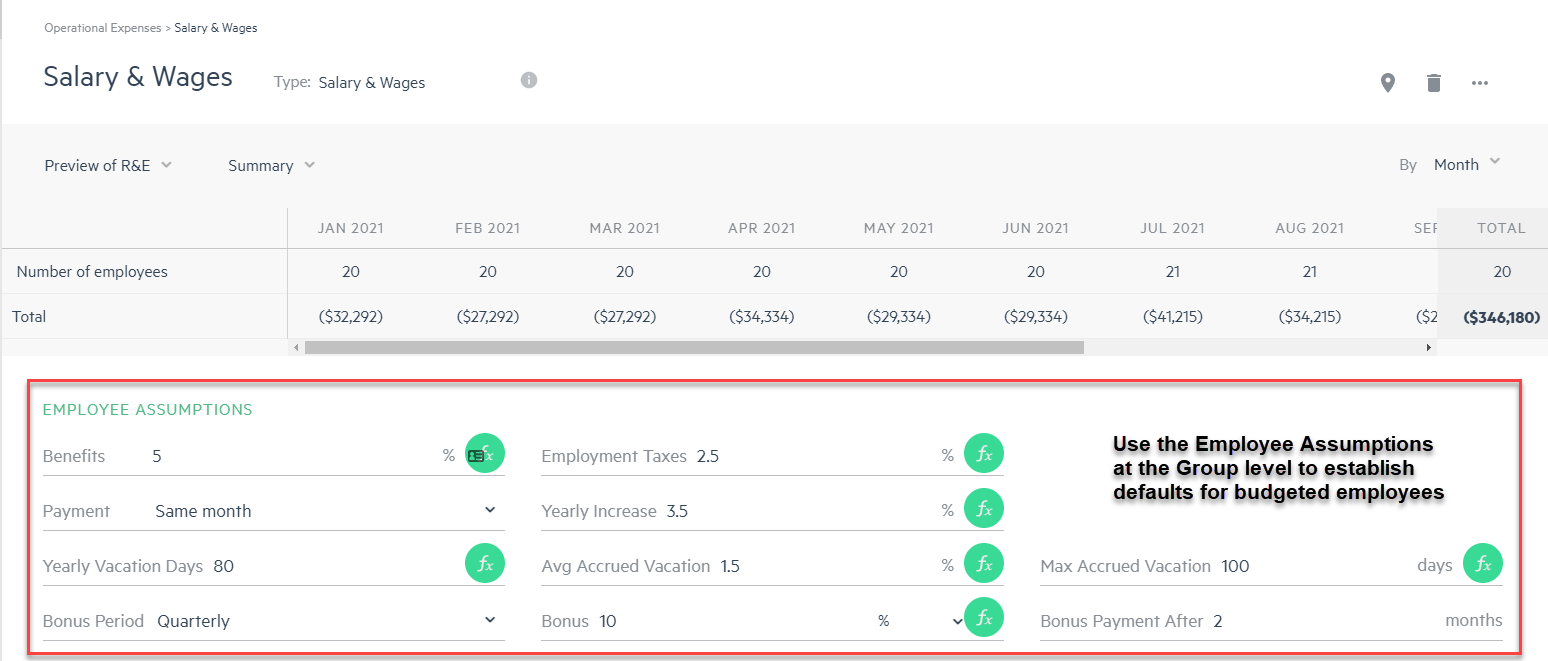
Task: Click the formula icon for Employment Taxes
Action: [983, 454]
